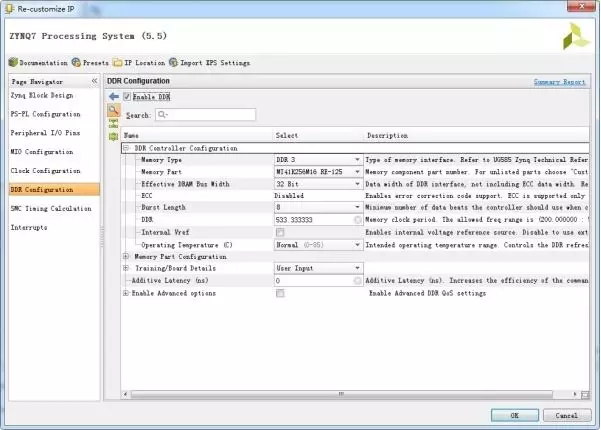Image resolution: width=601 pixels, height=430 pixels.
Task: Select DDR Configuration page
Action: coord(54,189)
